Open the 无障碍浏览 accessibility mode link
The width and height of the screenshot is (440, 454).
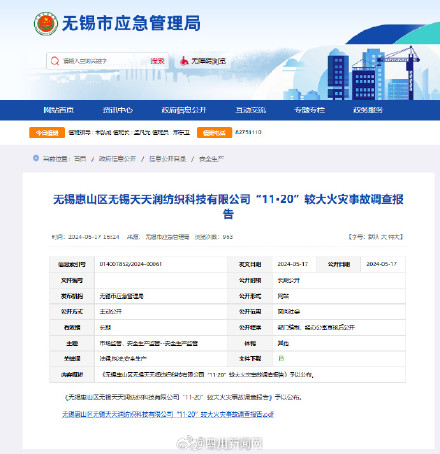[208, 61]
